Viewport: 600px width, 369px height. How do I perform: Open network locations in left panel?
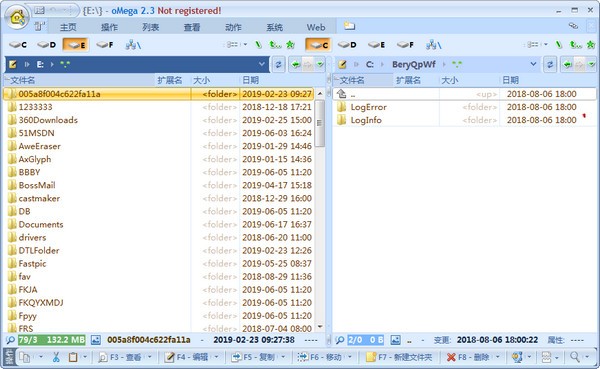coord(133,45)
